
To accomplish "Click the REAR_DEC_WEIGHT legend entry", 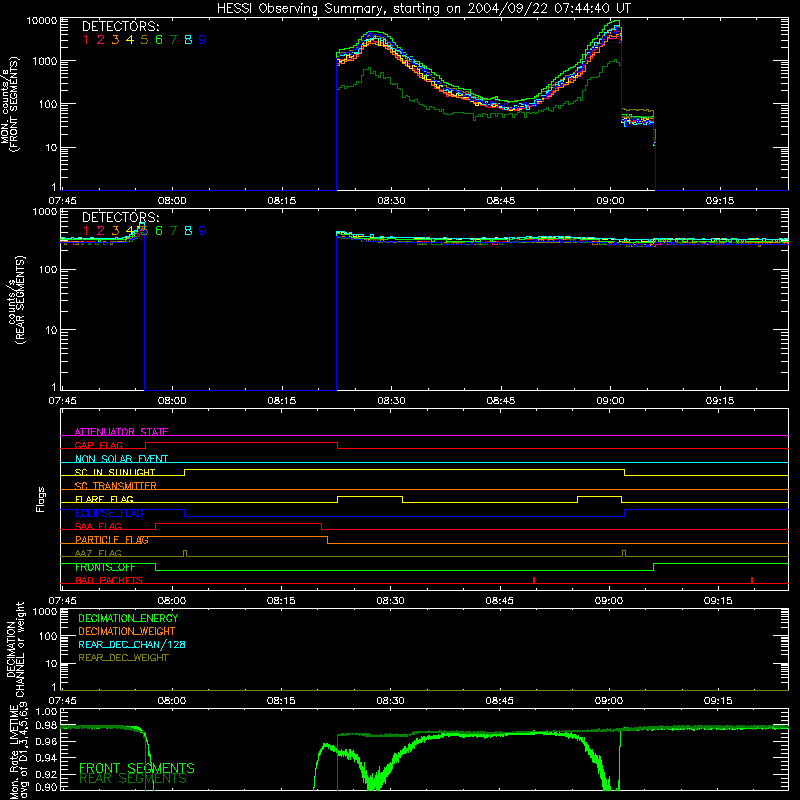I will pyautogui.click(x=123, y=658).
